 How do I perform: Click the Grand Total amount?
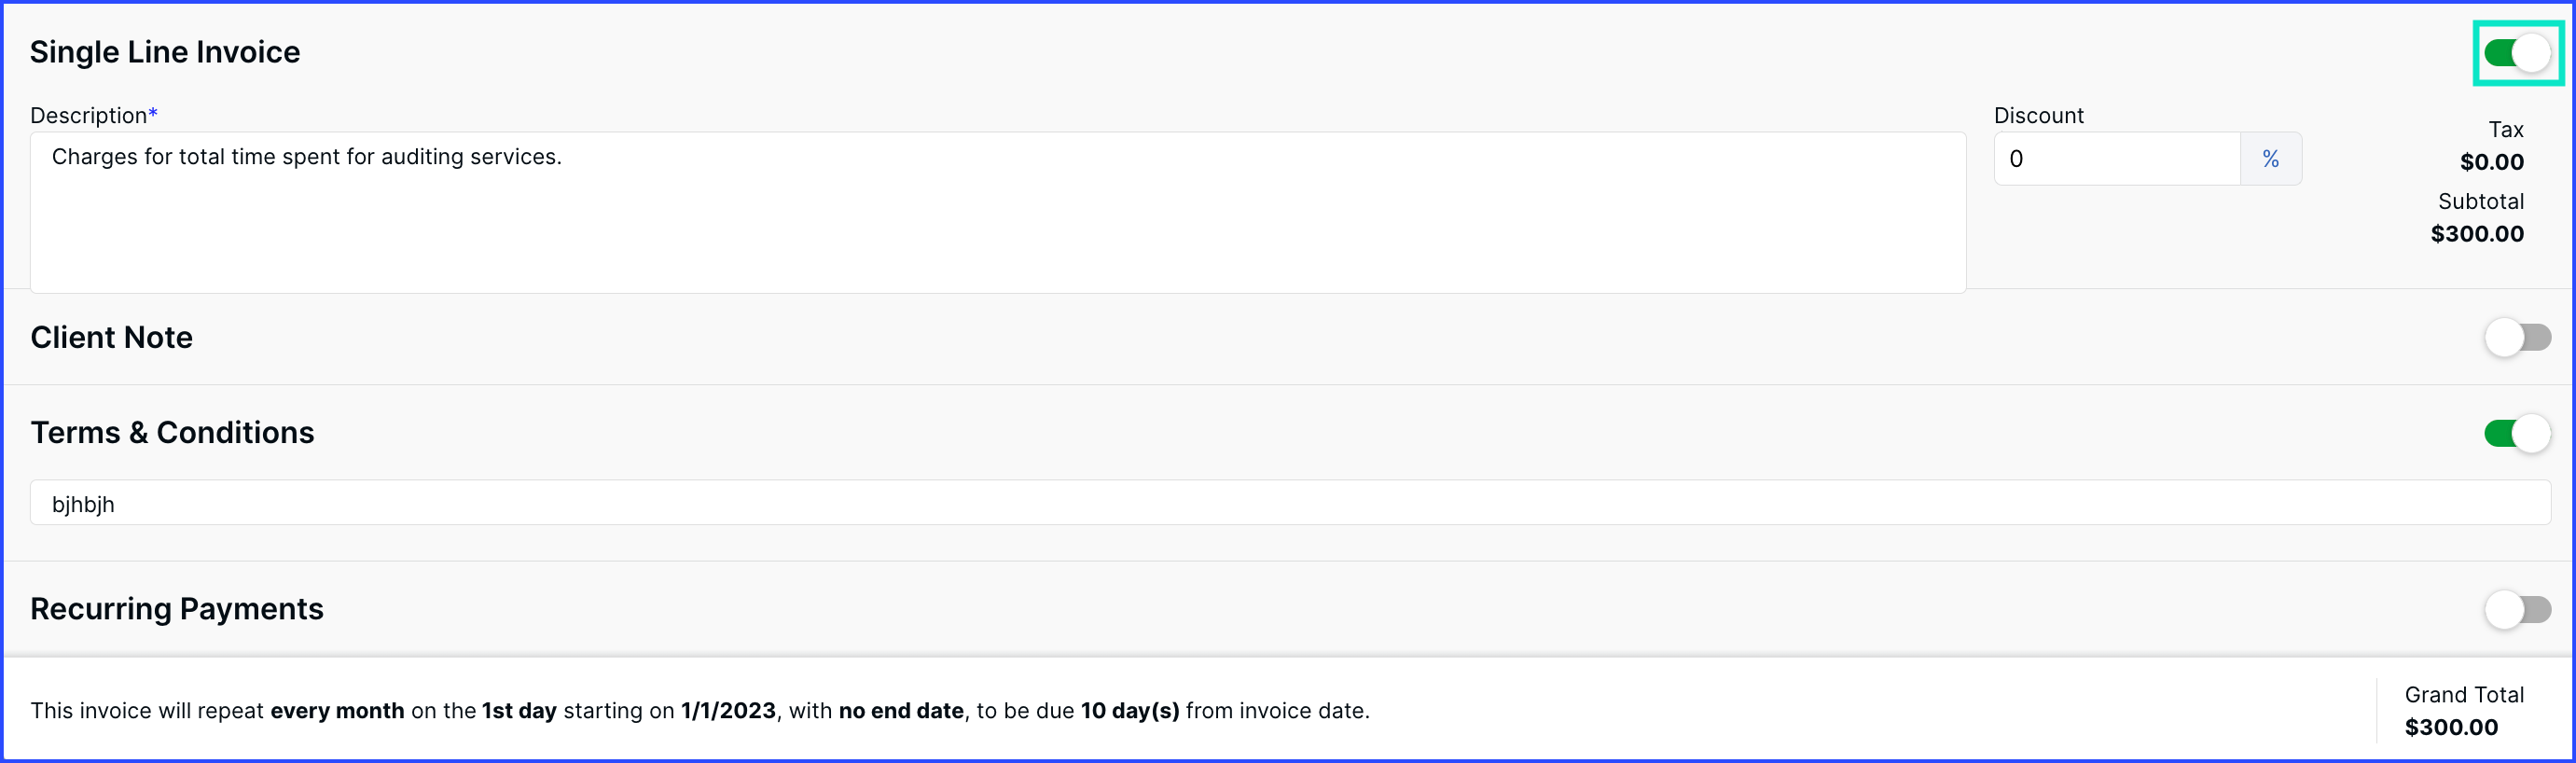[2451, 727]
